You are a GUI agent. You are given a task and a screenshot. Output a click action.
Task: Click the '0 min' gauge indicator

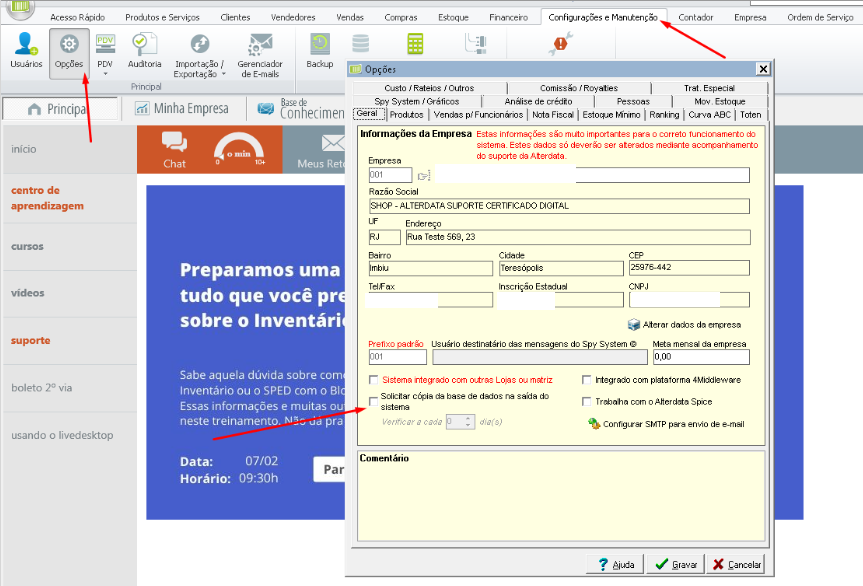pyautogui.click(x=239, y=150)
